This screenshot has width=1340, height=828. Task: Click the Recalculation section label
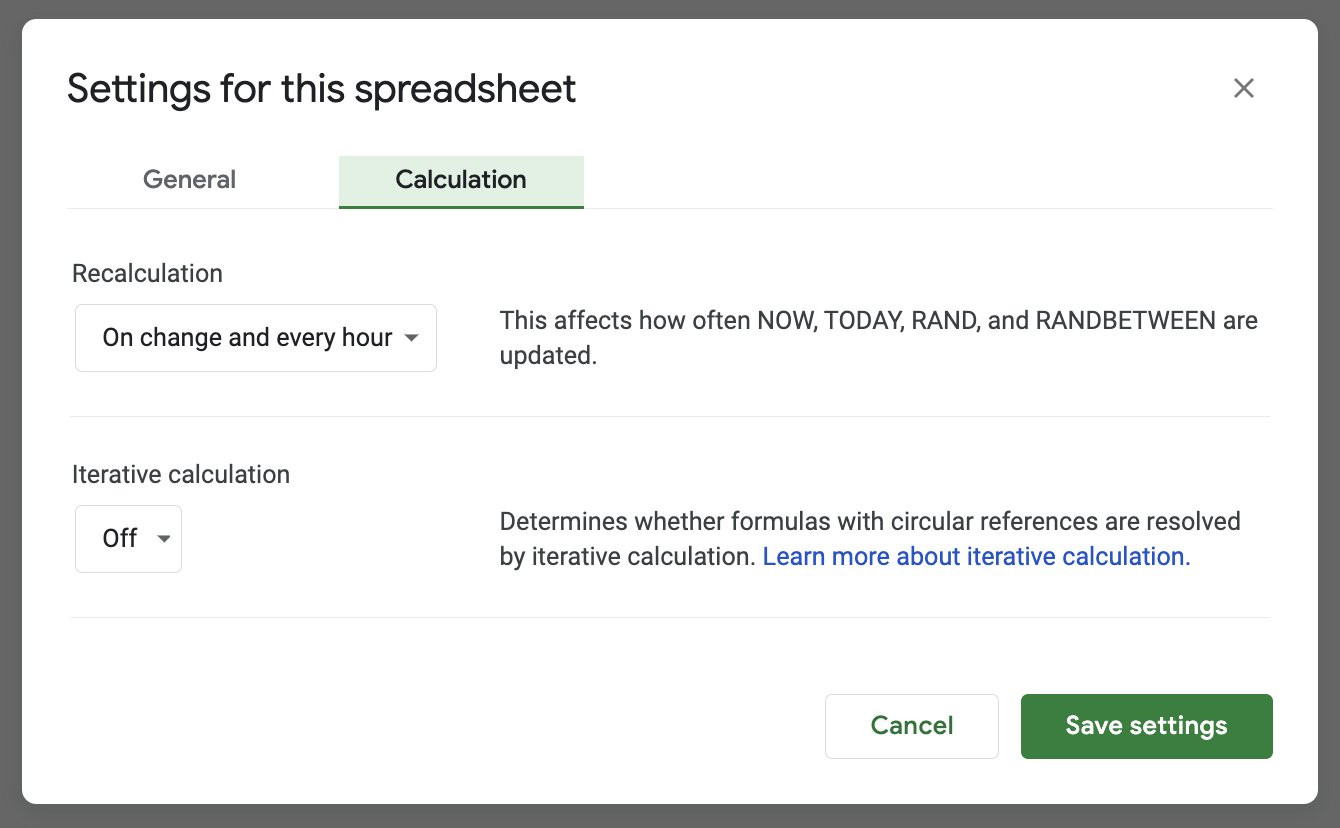[x=147, y=274]
